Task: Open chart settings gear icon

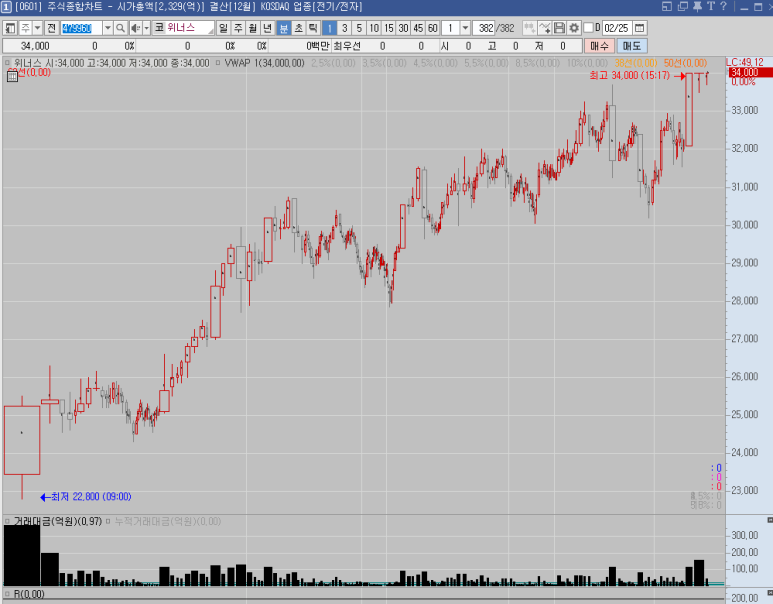Action: [x=574, y=28]
